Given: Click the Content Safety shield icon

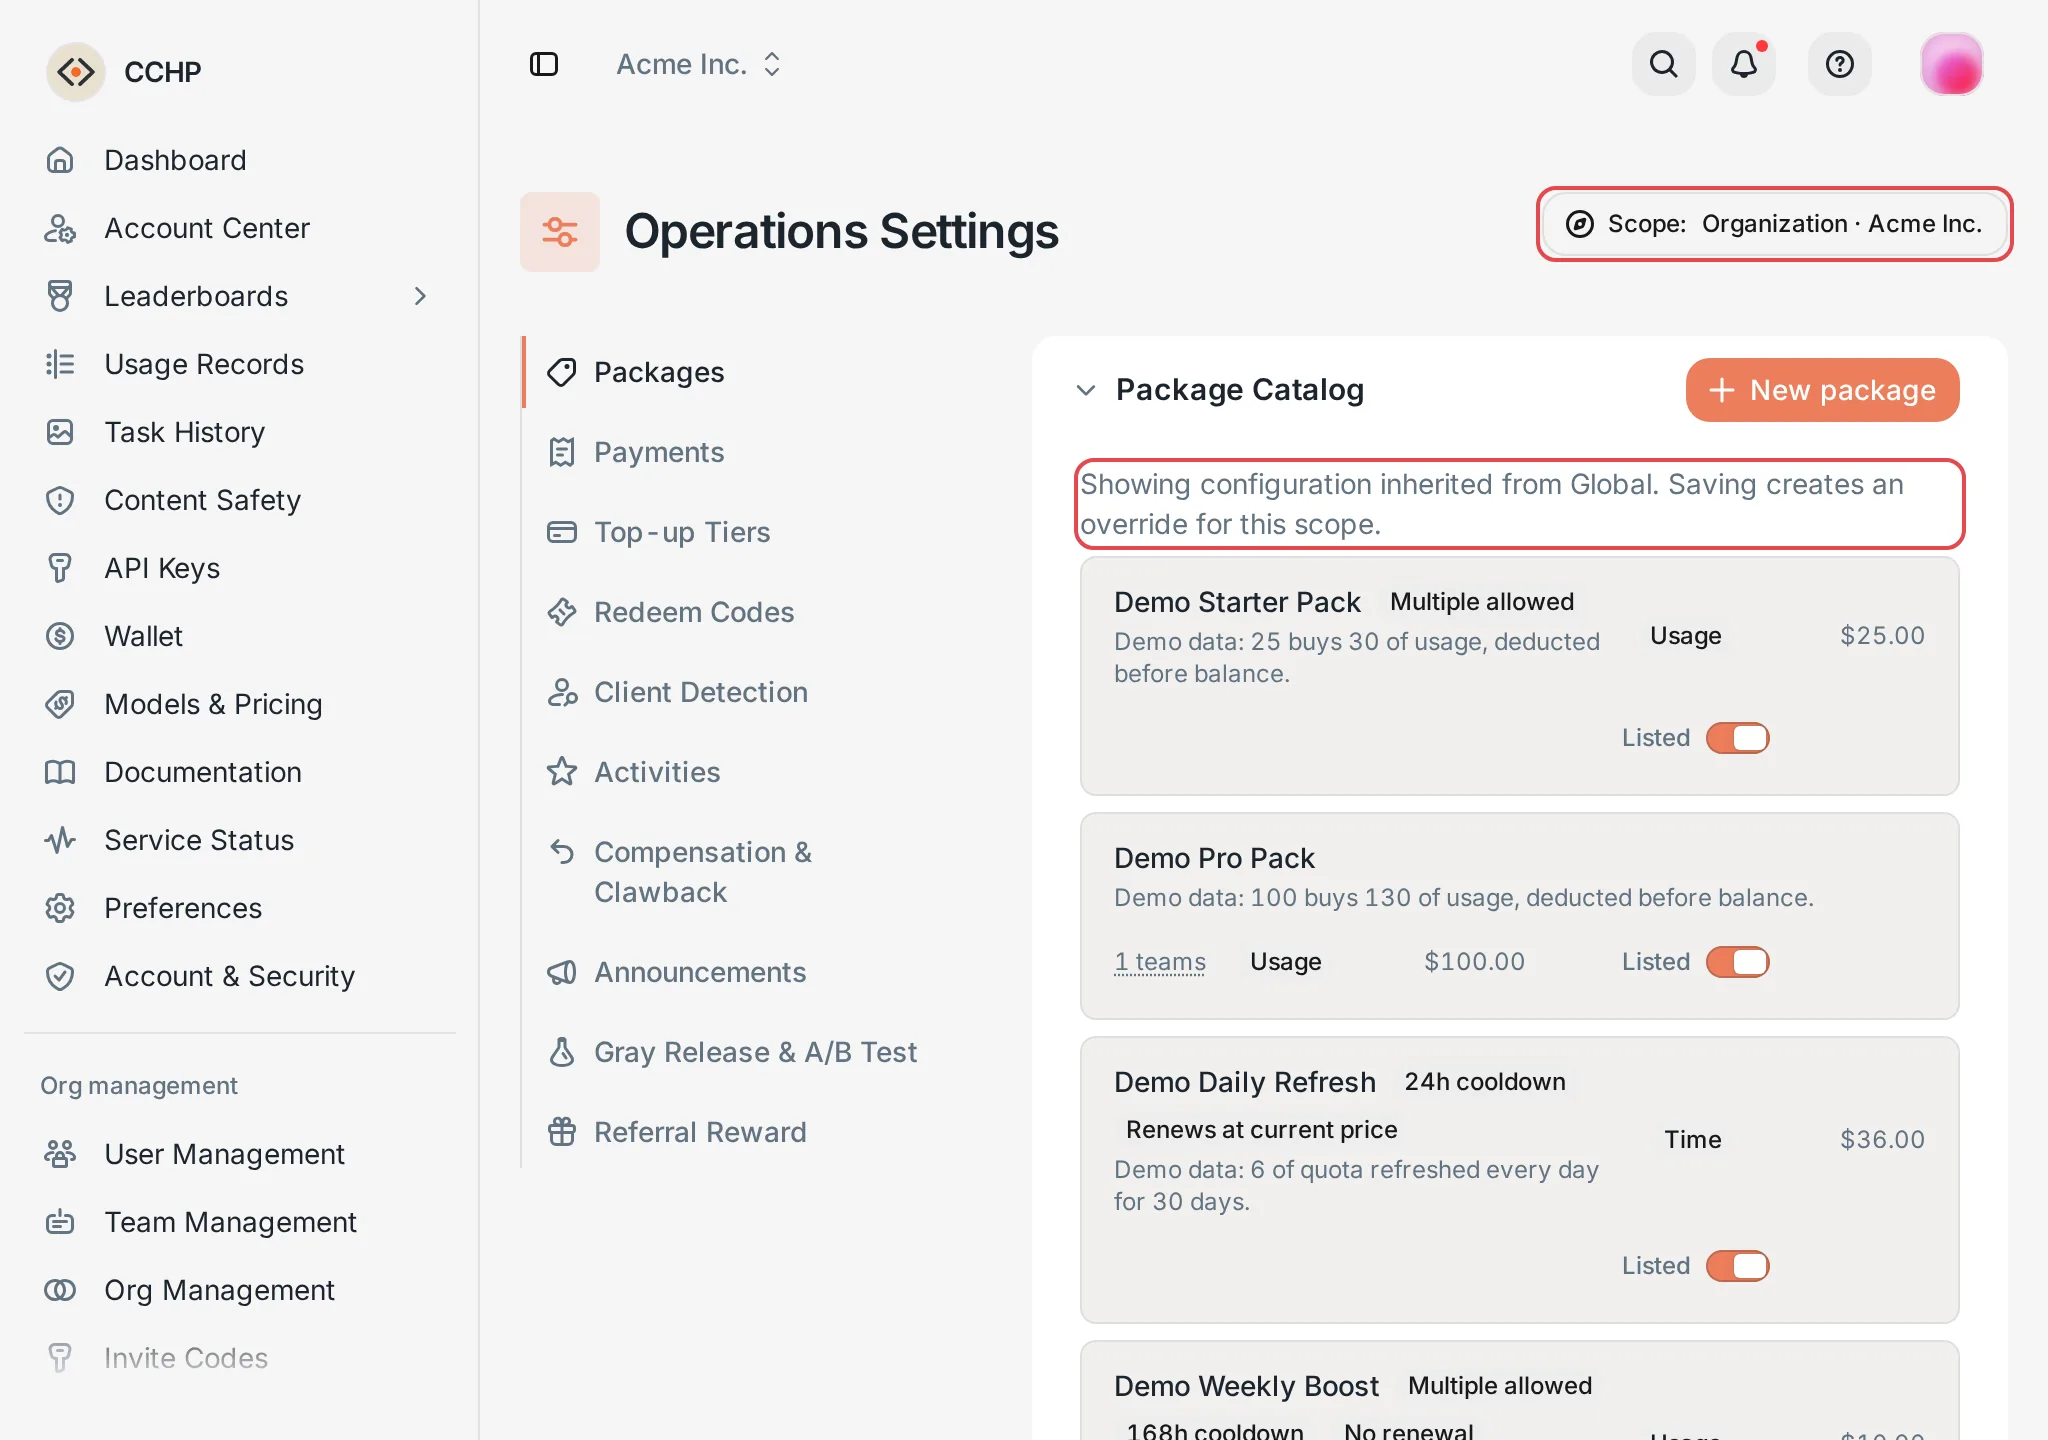Looking at the screenshot, I should pos(60,500).
